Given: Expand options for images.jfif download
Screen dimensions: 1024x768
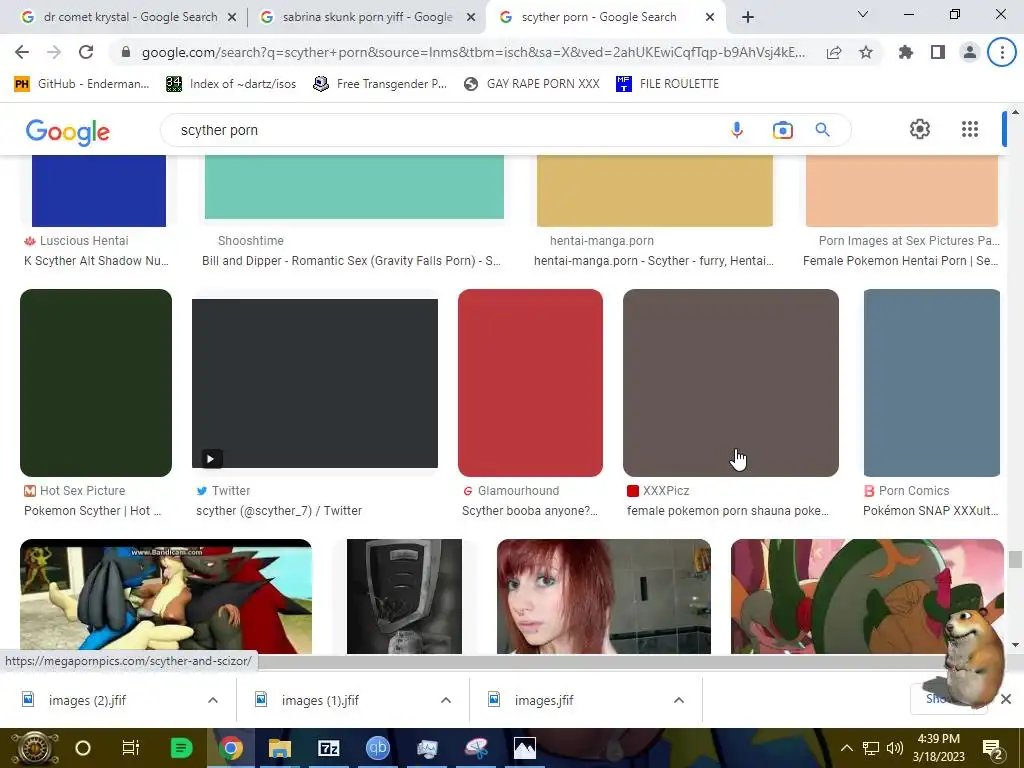Looking at the screenshot, I should point(679,700).
